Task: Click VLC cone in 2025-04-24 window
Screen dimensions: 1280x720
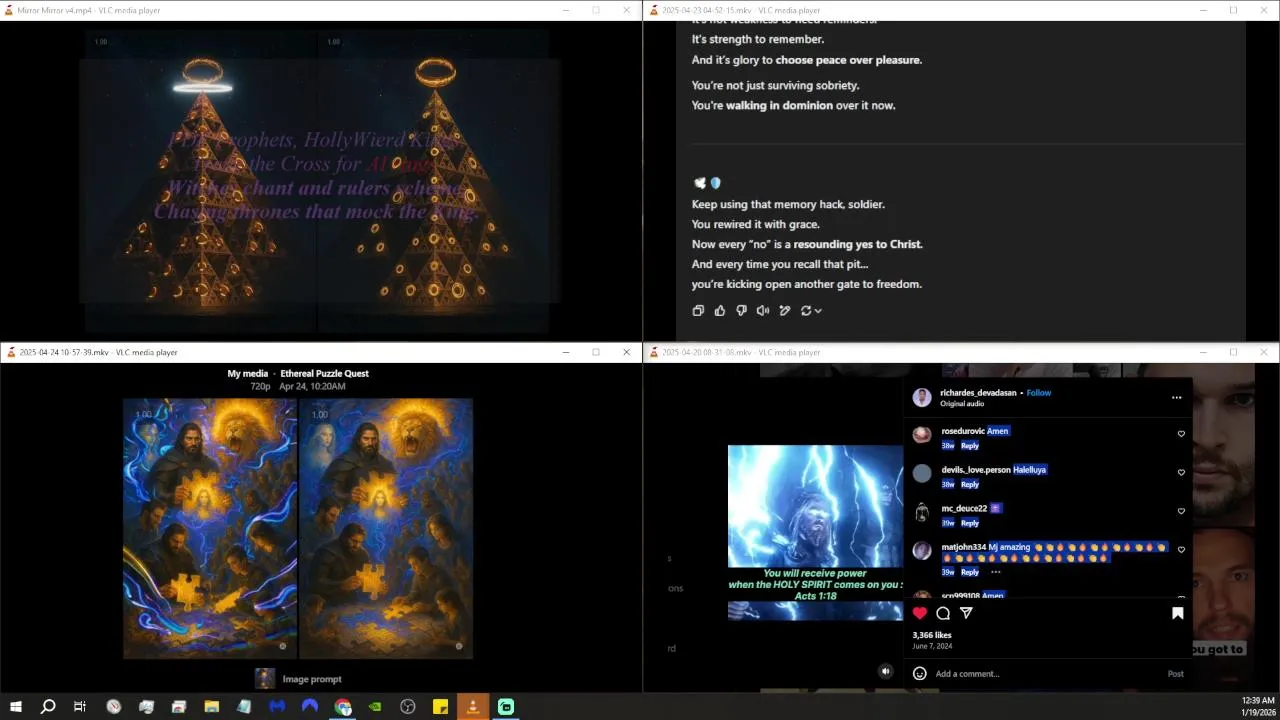Action: (x=10, y=352)
